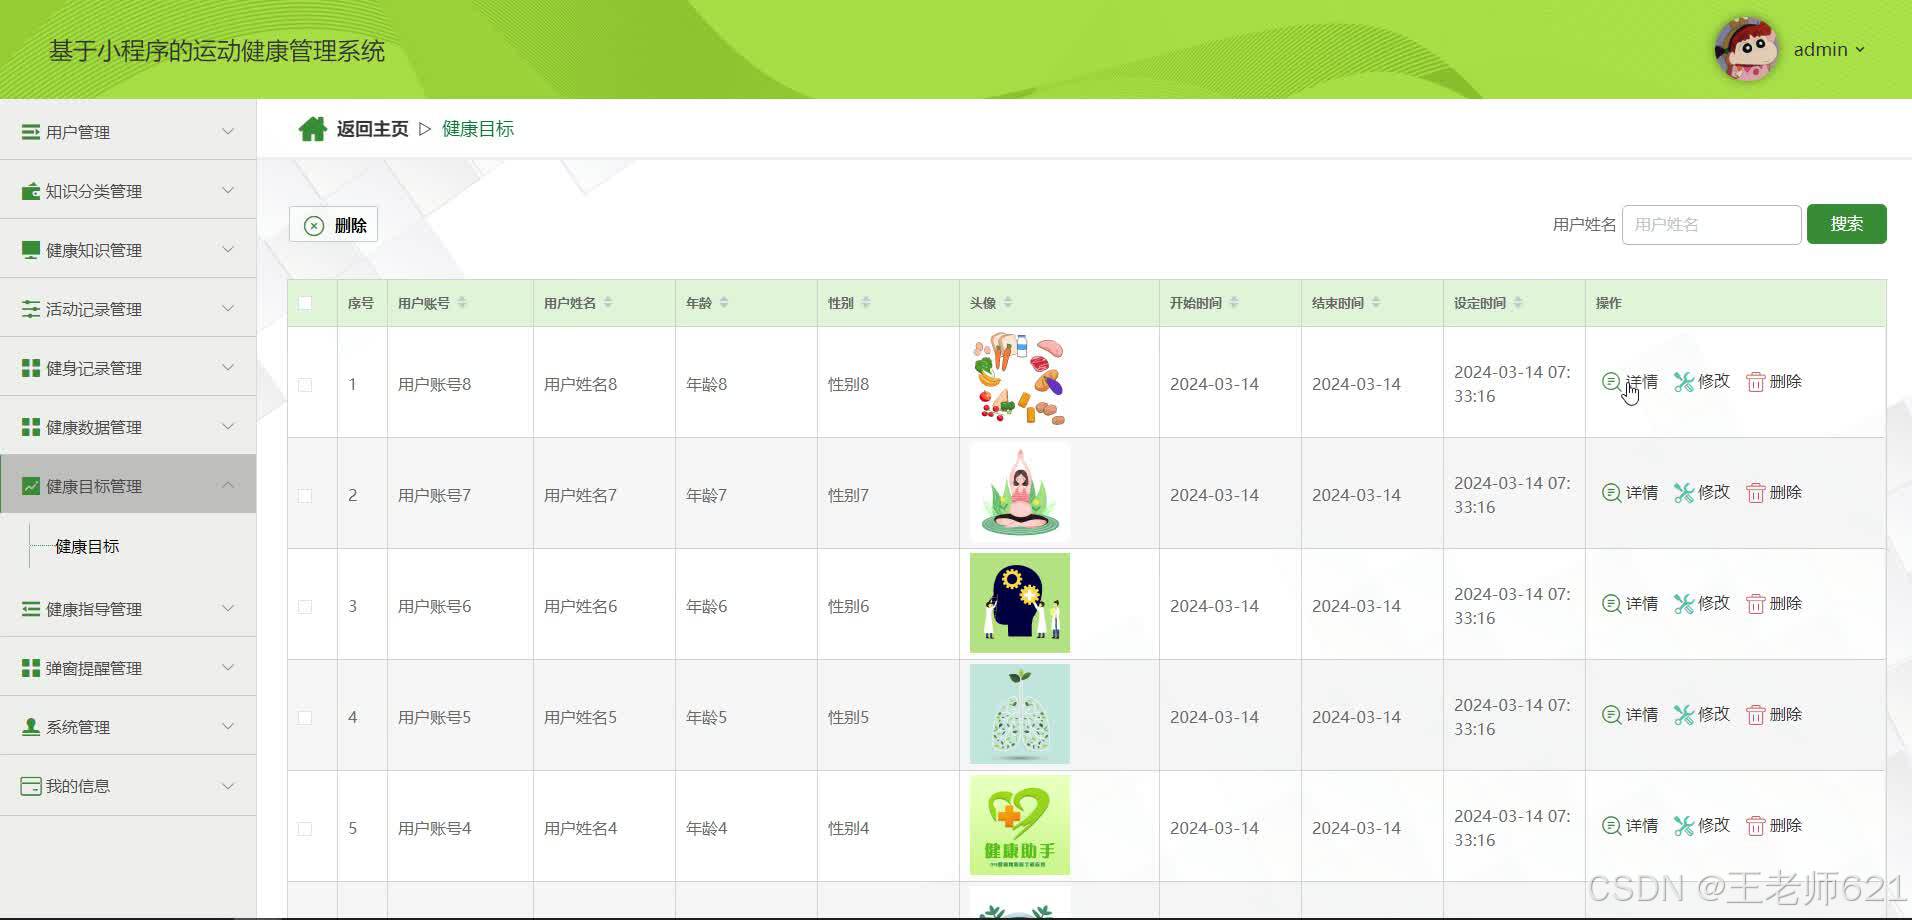Expand the 健康知识管理 menu chevron
Viewport: 1912px width, 920px height.
tap(228, 249)
